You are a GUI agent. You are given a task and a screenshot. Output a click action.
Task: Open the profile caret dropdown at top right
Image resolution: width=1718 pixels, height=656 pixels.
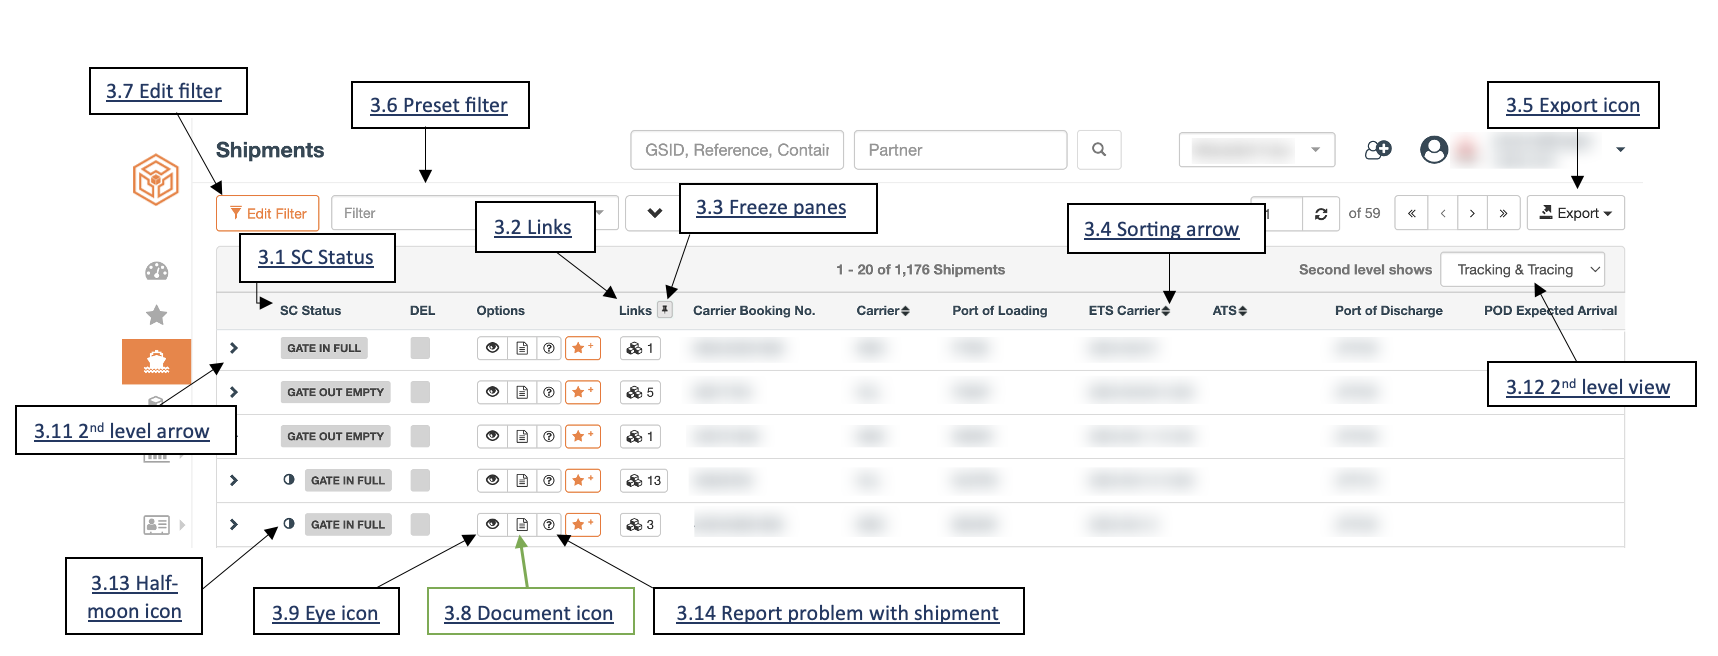(x=1620, y=150)
